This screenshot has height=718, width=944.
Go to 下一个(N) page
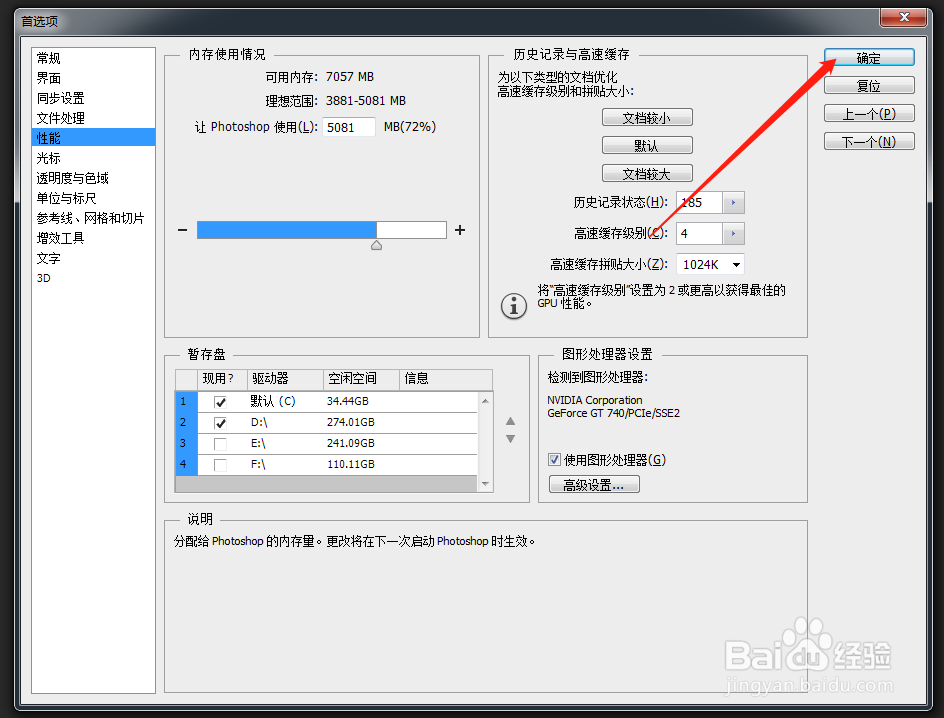(869, 141)
